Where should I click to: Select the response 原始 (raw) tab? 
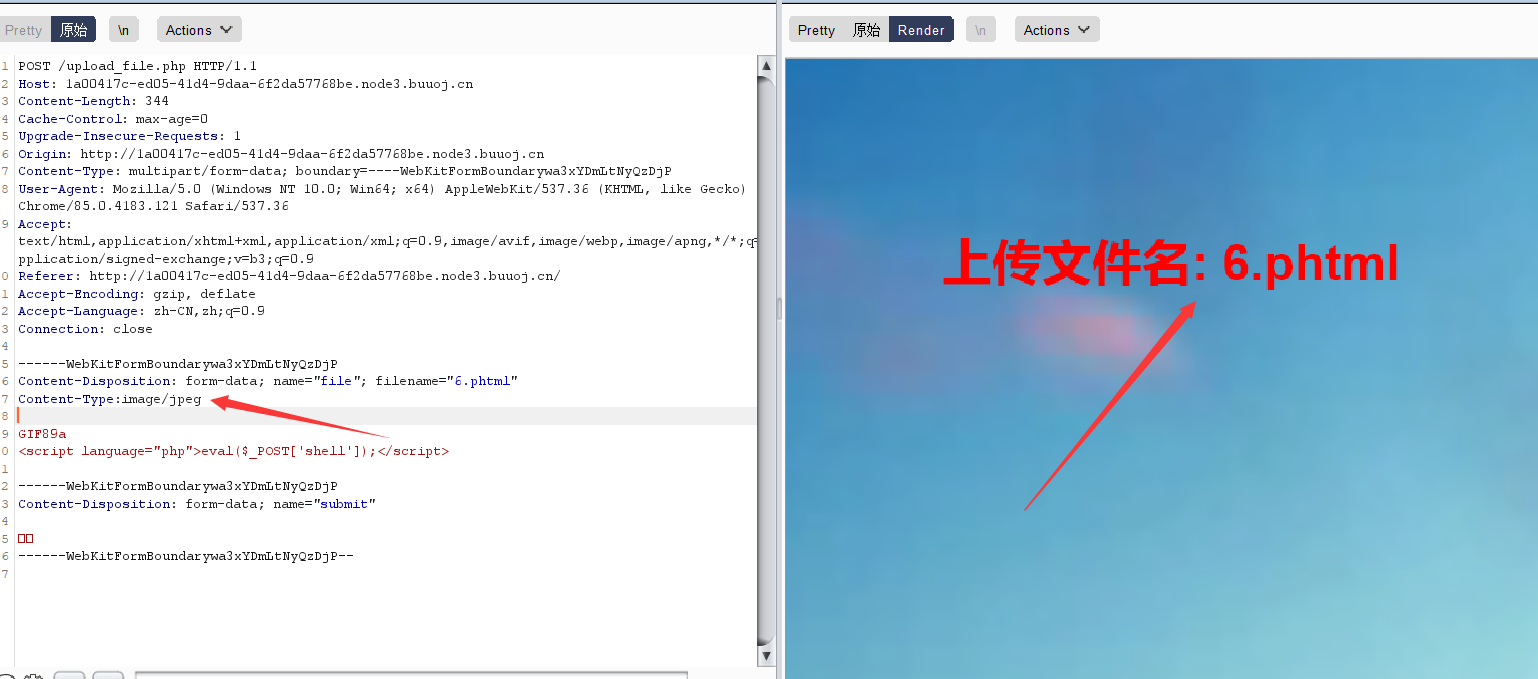(x=866, y=30)
